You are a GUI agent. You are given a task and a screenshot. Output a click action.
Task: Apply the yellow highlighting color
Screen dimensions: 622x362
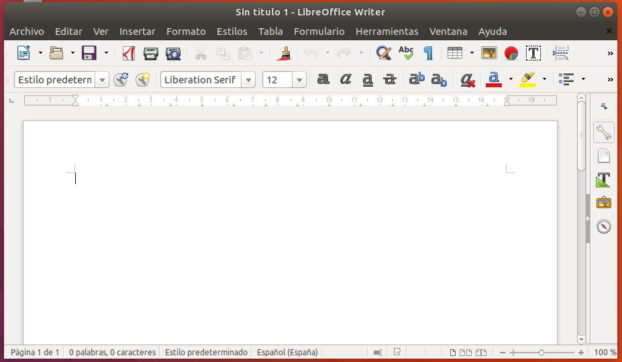528,79
